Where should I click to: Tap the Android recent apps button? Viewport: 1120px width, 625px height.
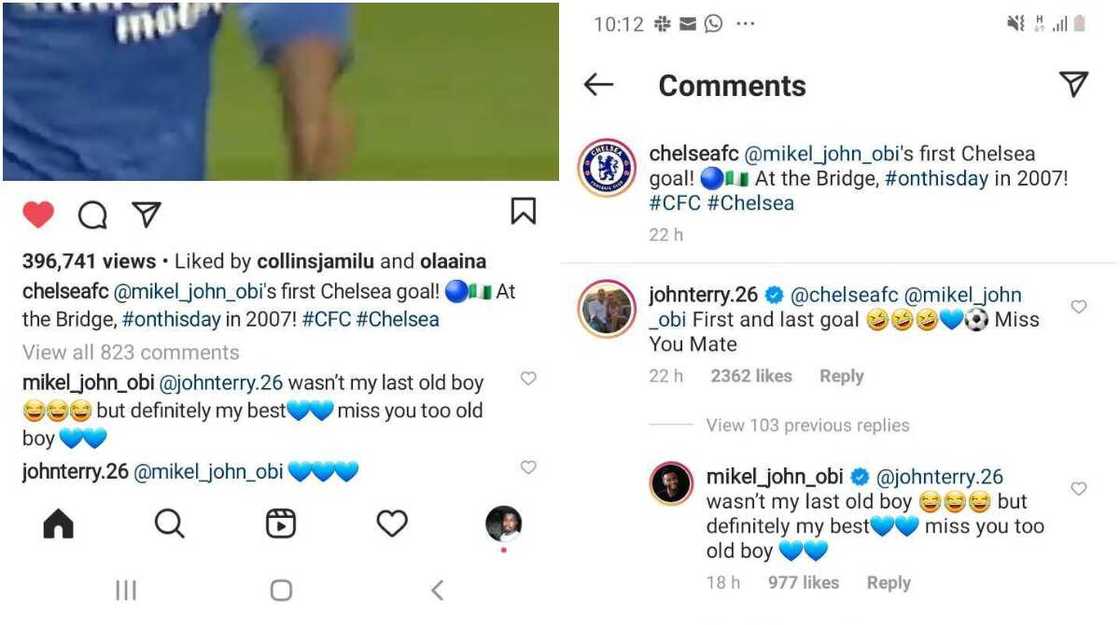(126, 590)
